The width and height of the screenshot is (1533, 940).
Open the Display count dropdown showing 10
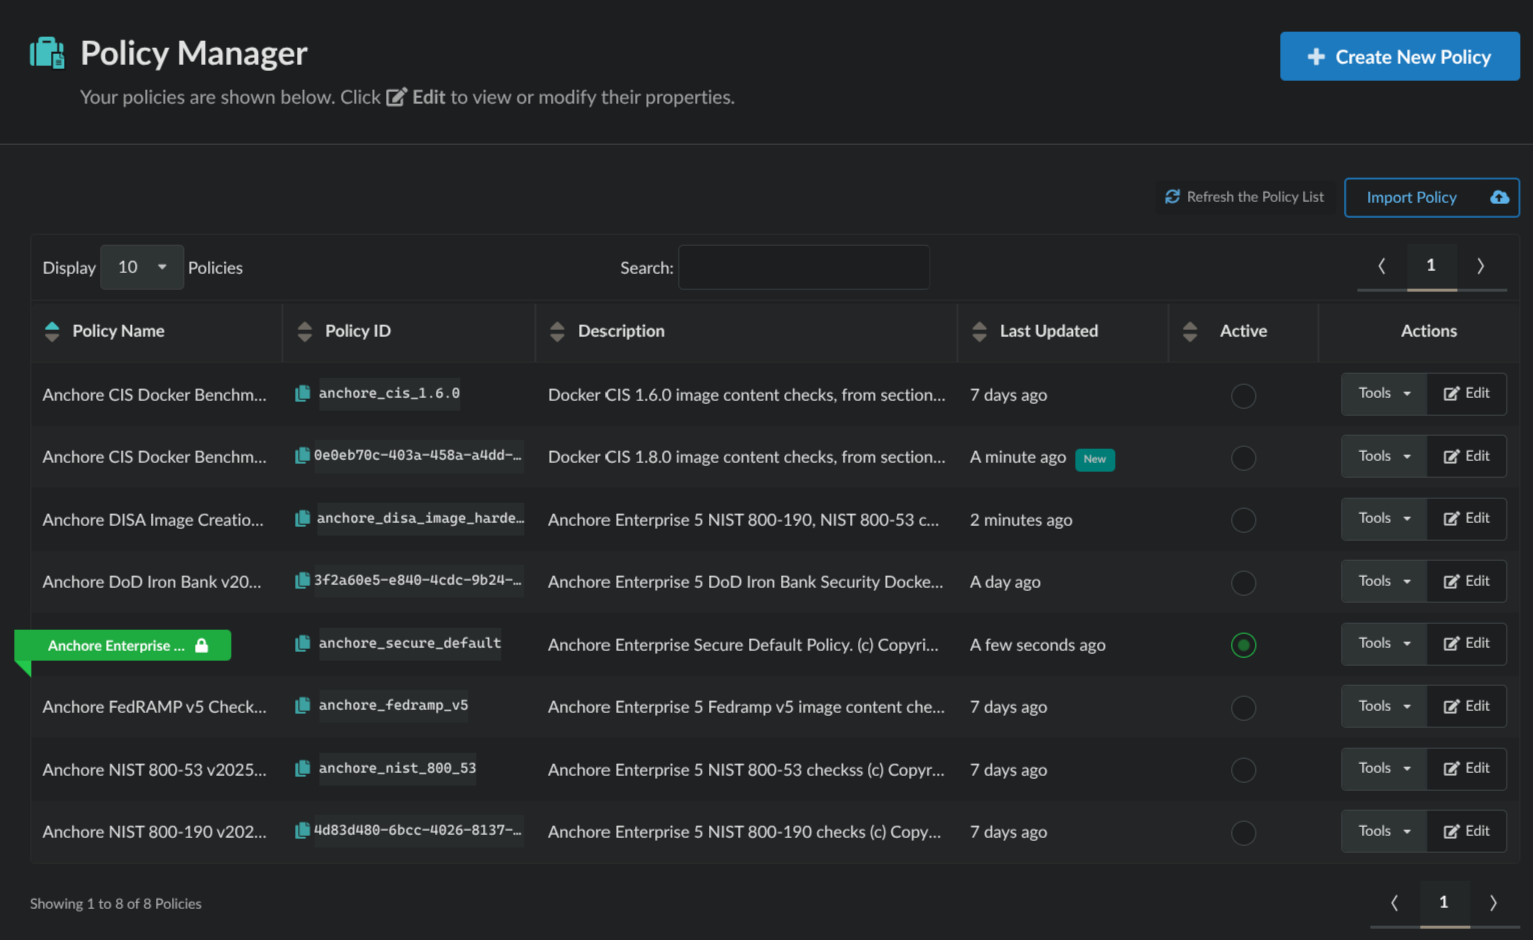141,267
